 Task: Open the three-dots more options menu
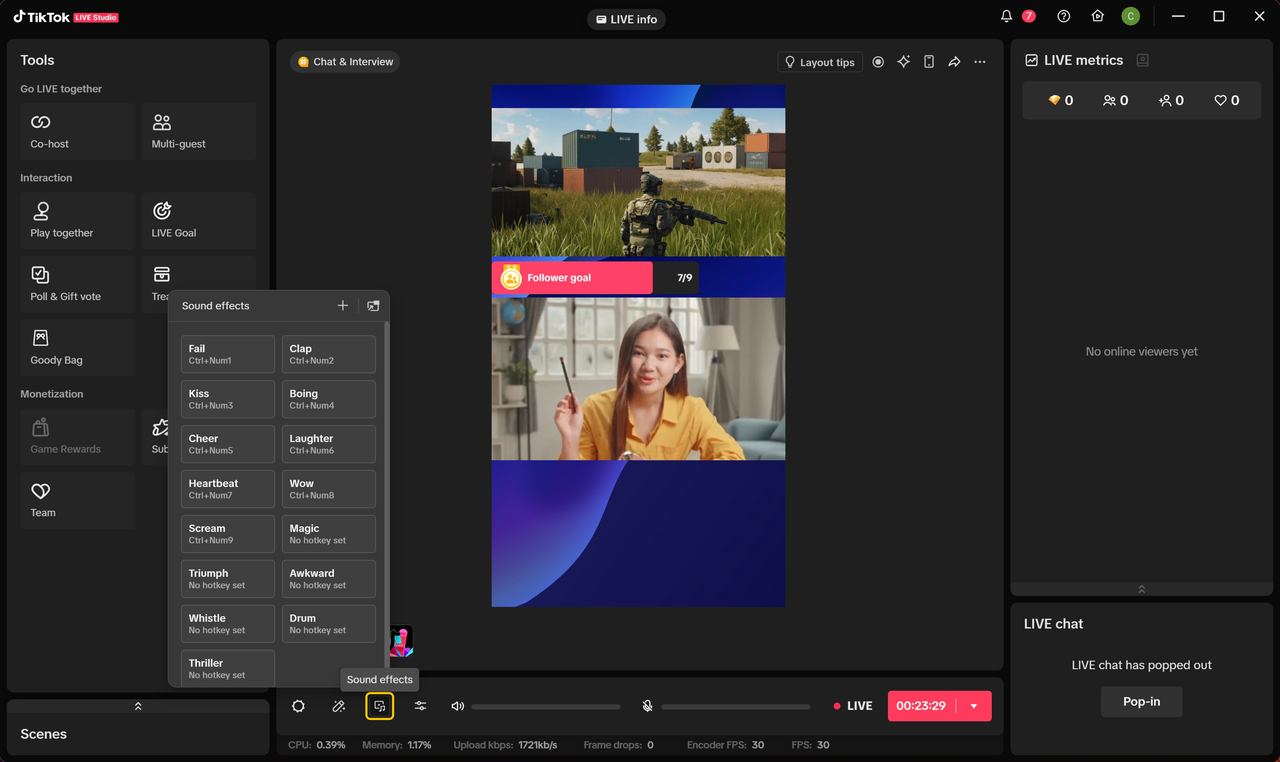[980, 62]
